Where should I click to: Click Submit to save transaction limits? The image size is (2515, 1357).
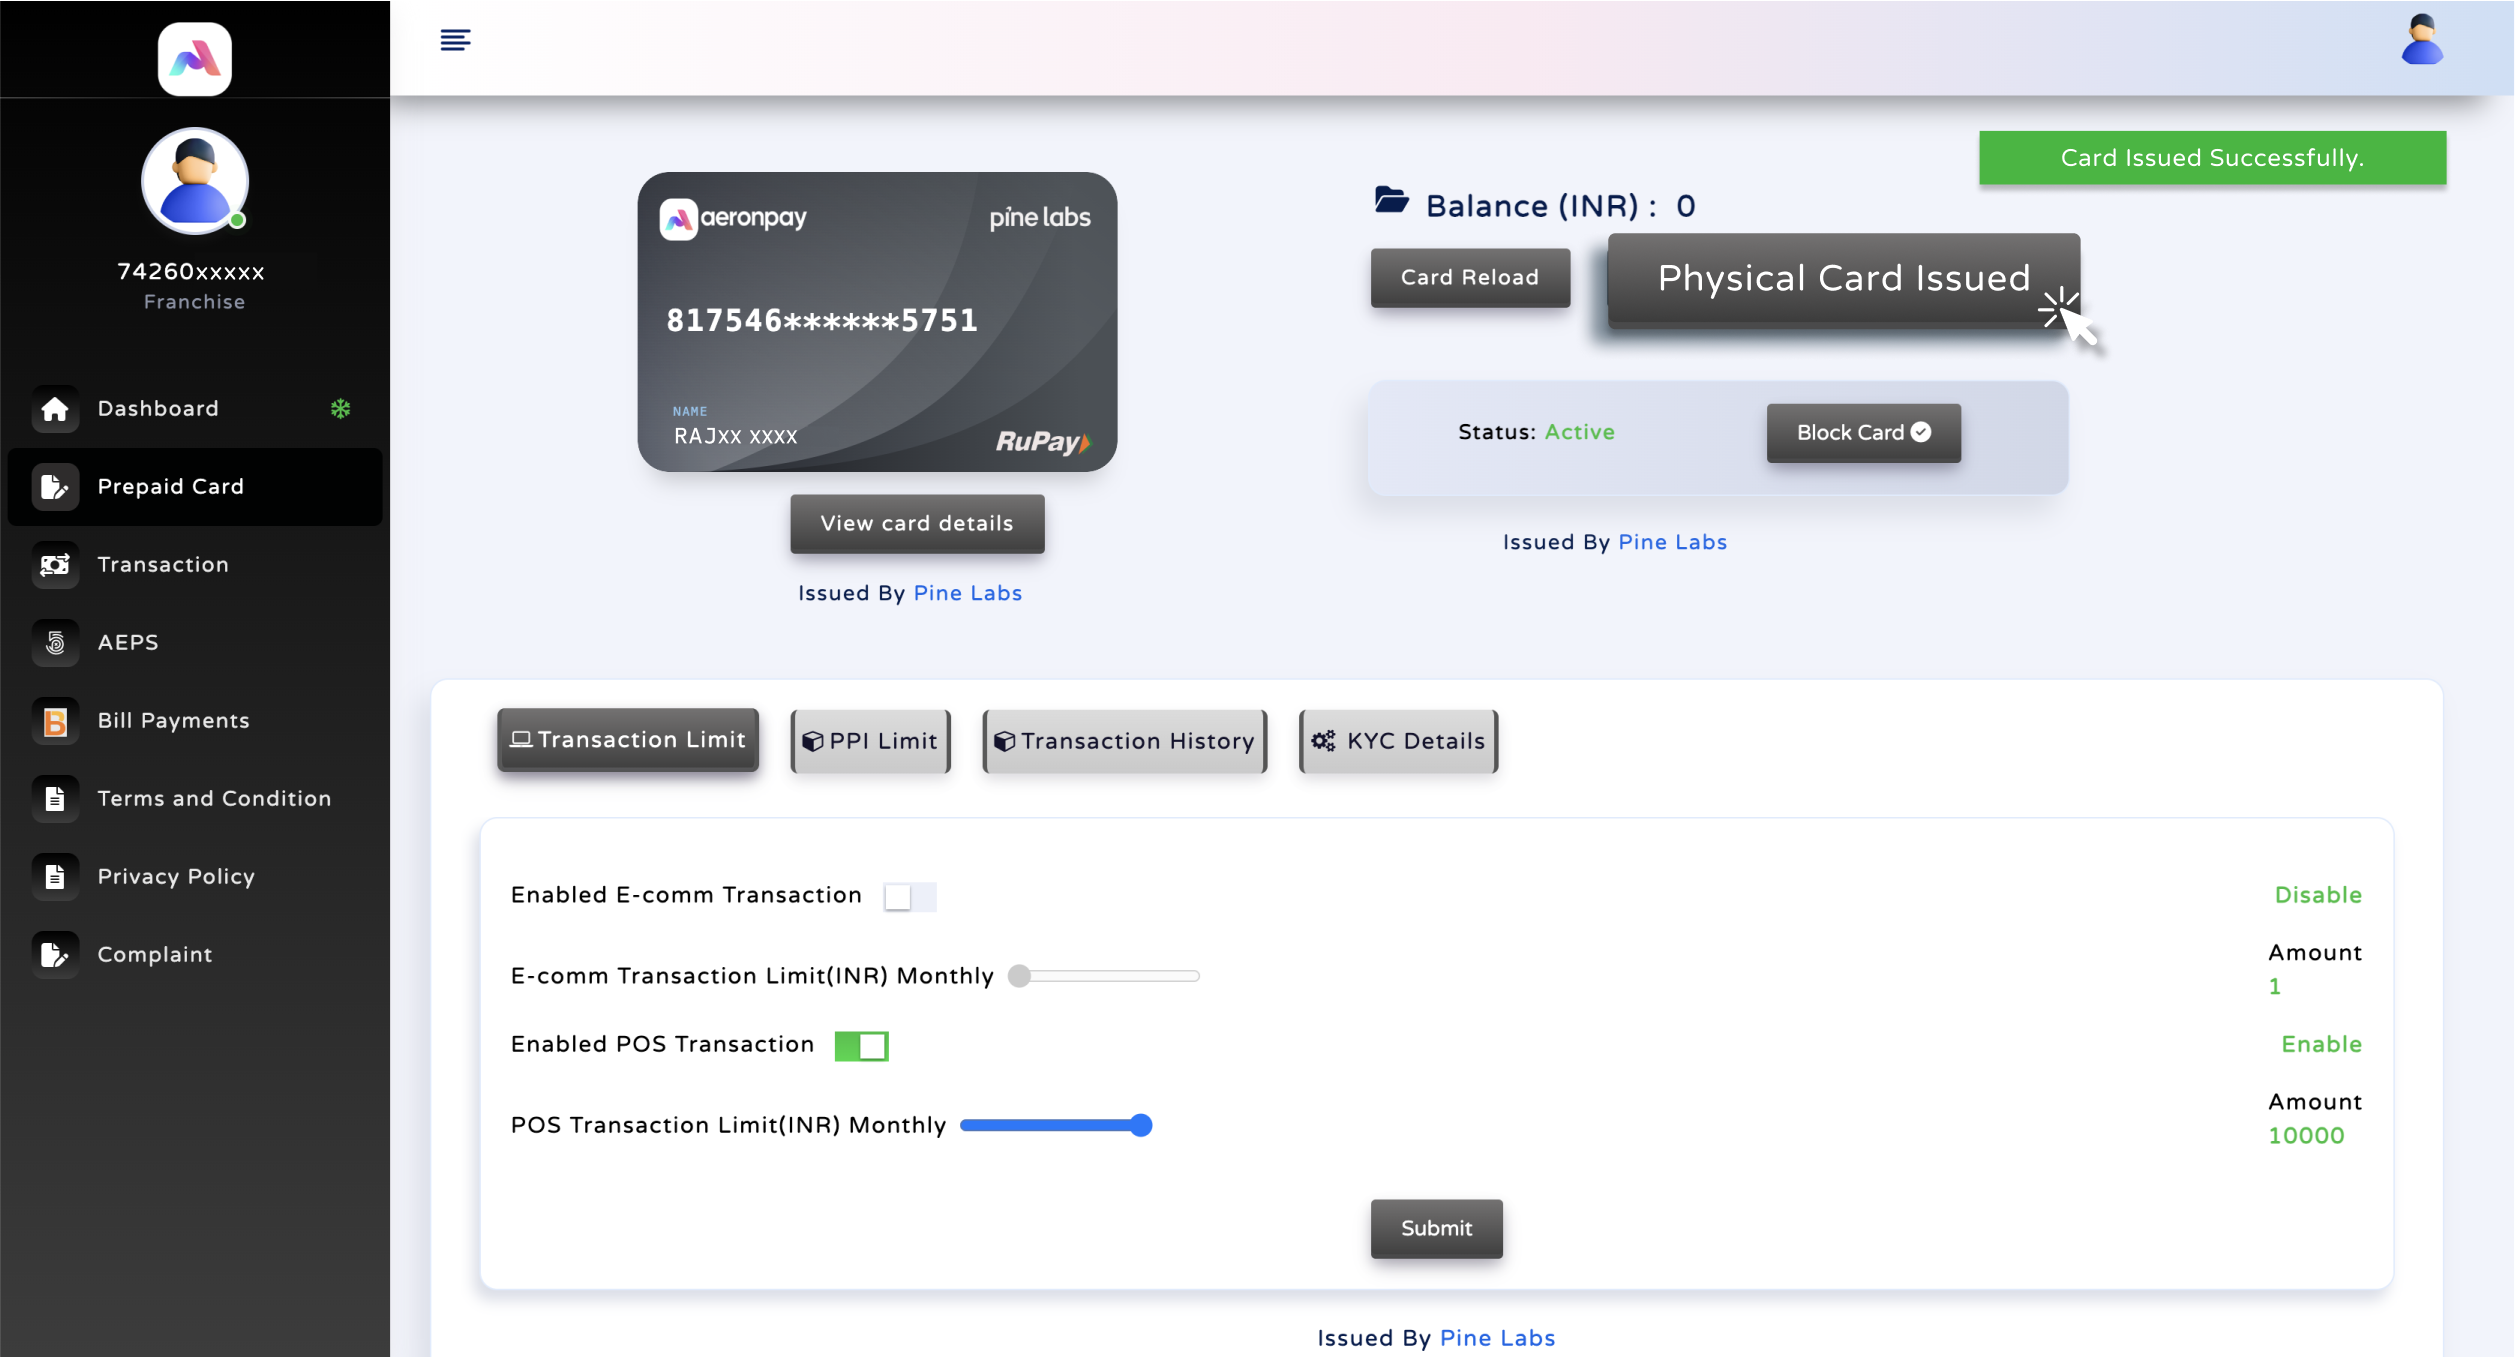[x=1437, y=1228]
